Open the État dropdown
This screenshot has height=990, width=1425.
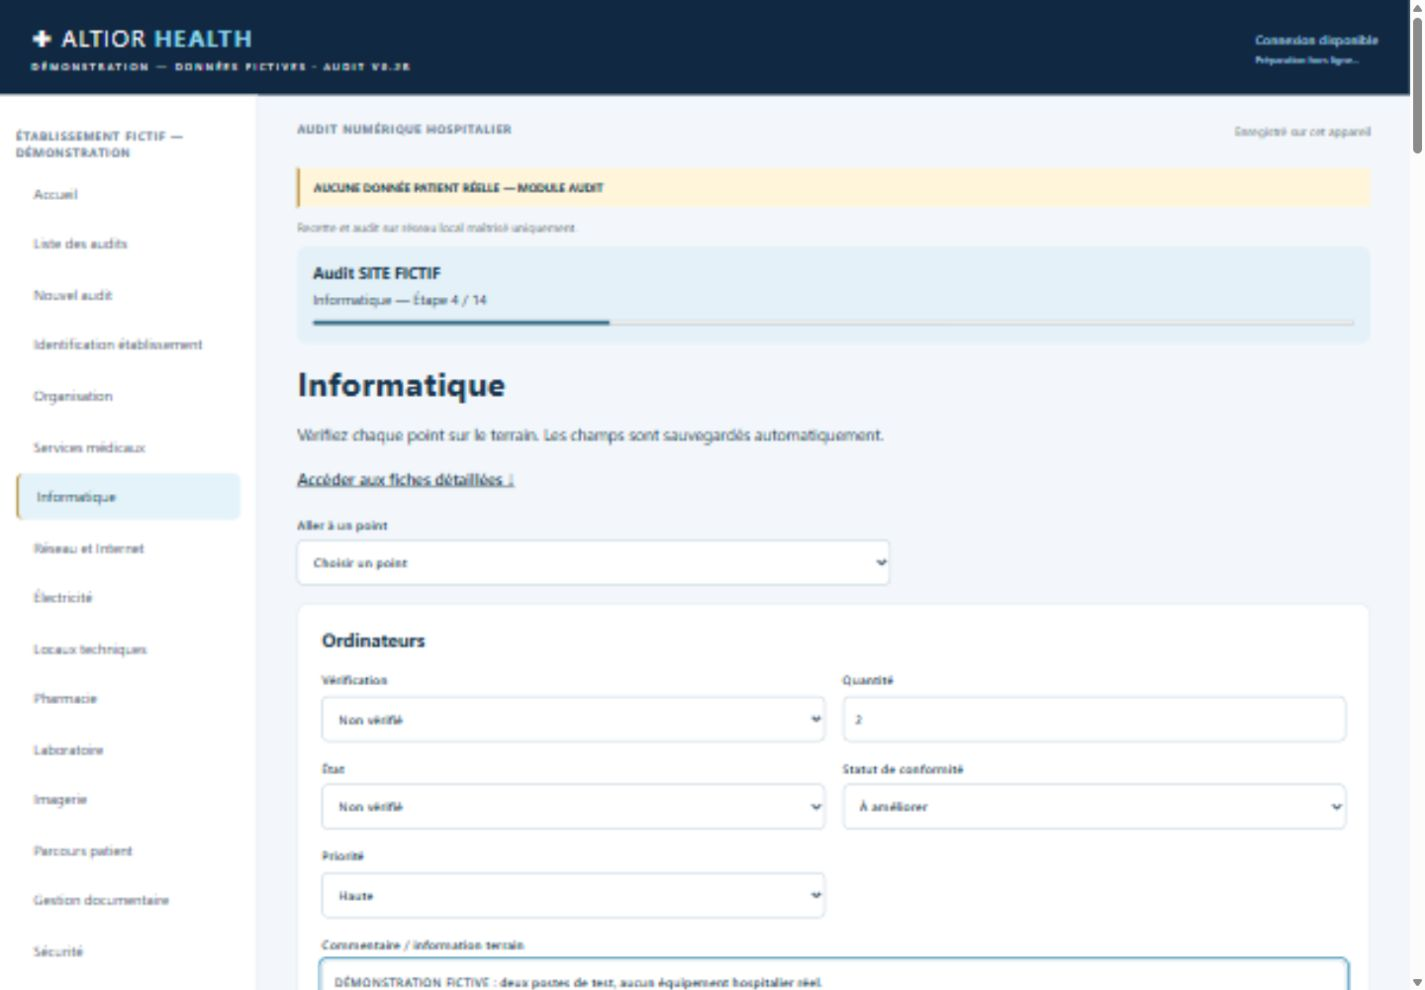573,807
